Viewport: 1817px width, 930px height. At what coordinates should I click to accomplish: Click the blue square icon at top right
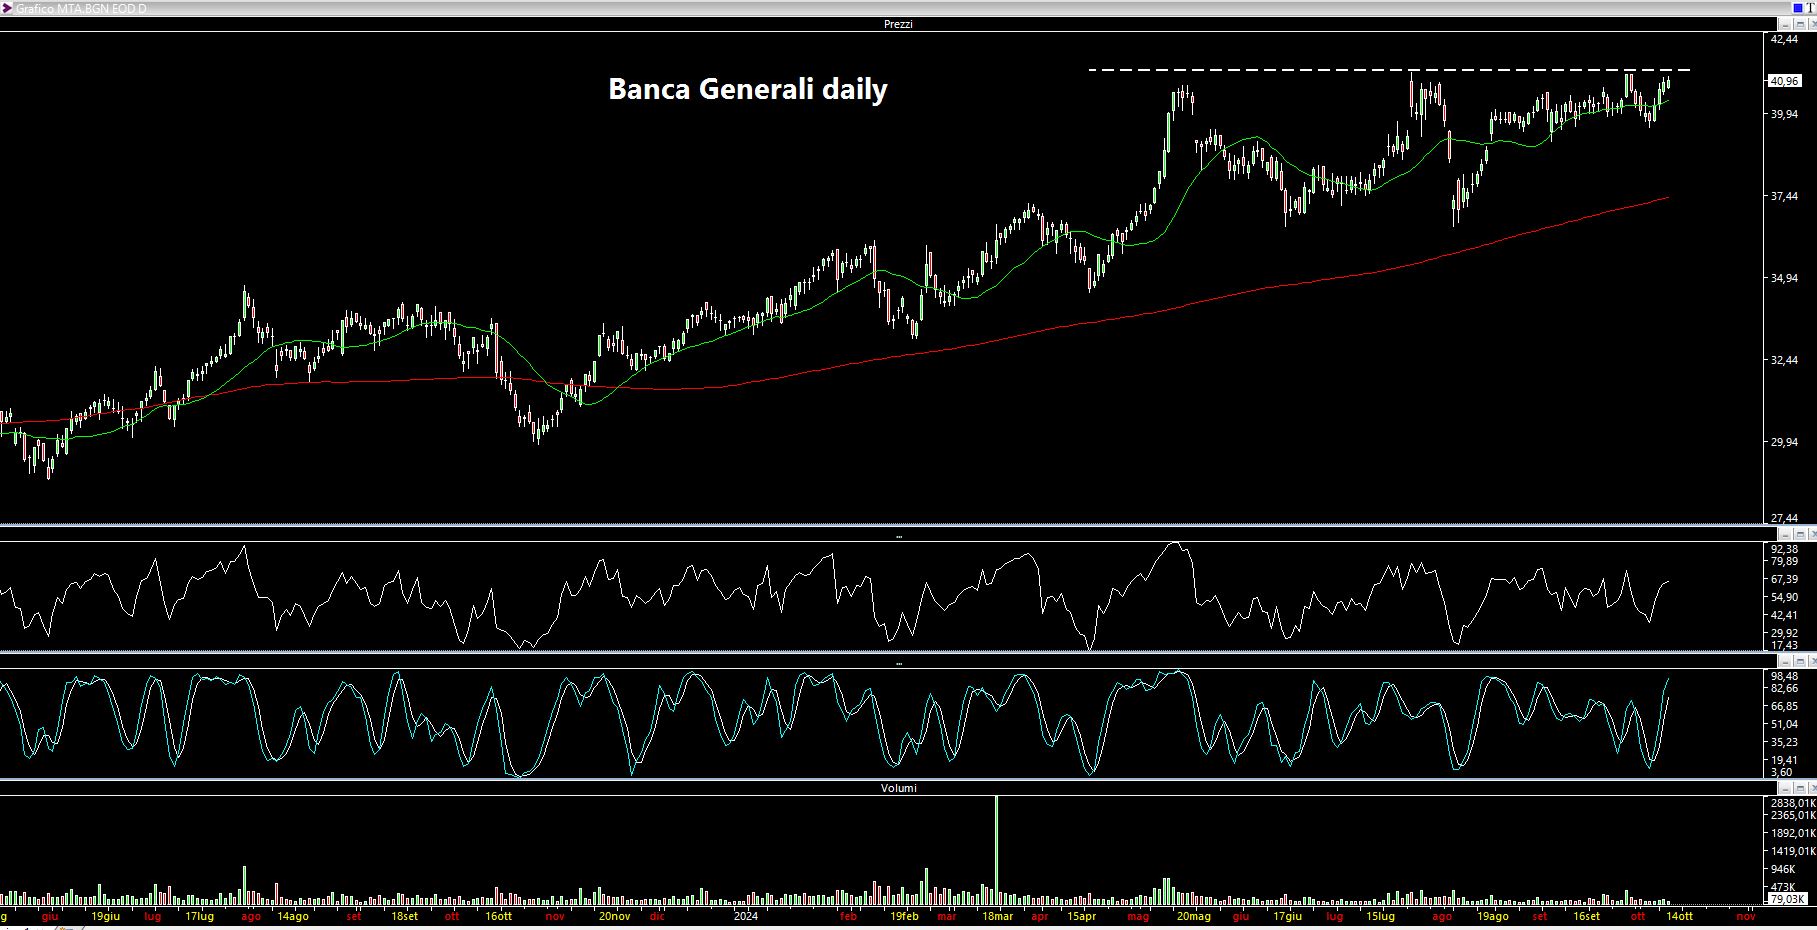tap(1798, 8)
